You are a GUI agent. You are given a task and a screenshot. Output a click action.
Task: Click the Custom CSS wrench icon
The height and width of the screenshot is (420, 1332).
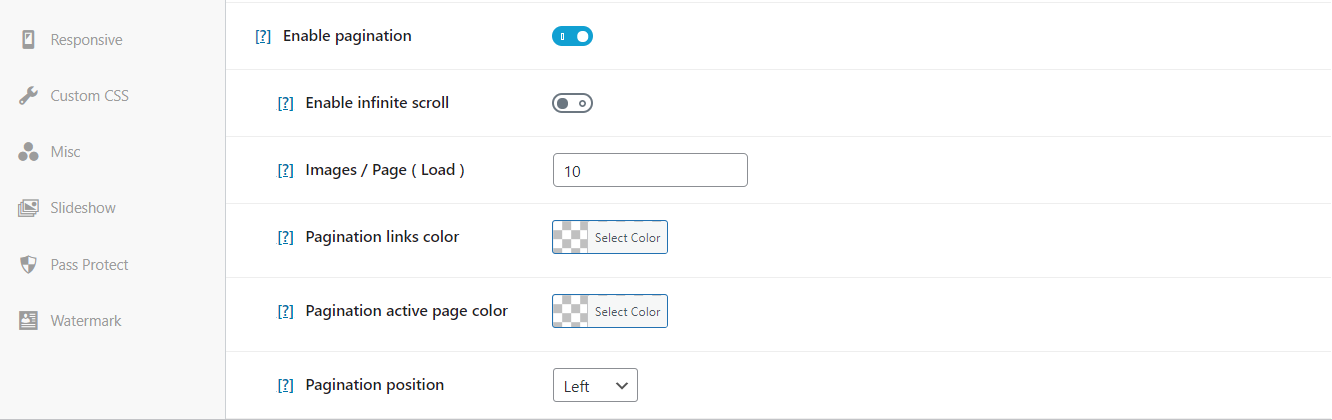[28, 96]
